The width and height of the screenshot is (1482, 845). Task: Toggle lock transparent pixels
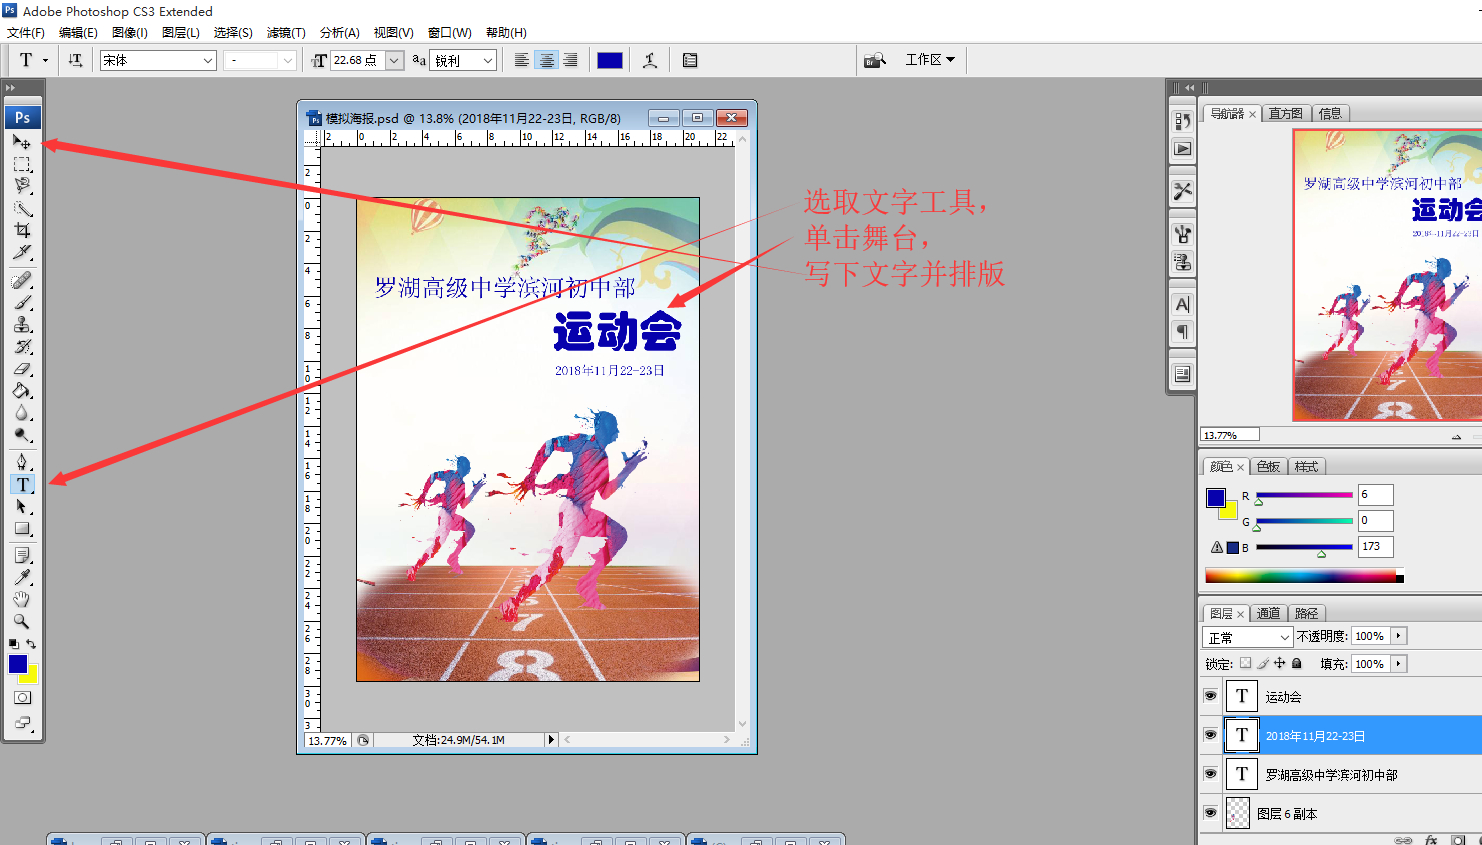pyautogui.click(x=1245, y=663)
